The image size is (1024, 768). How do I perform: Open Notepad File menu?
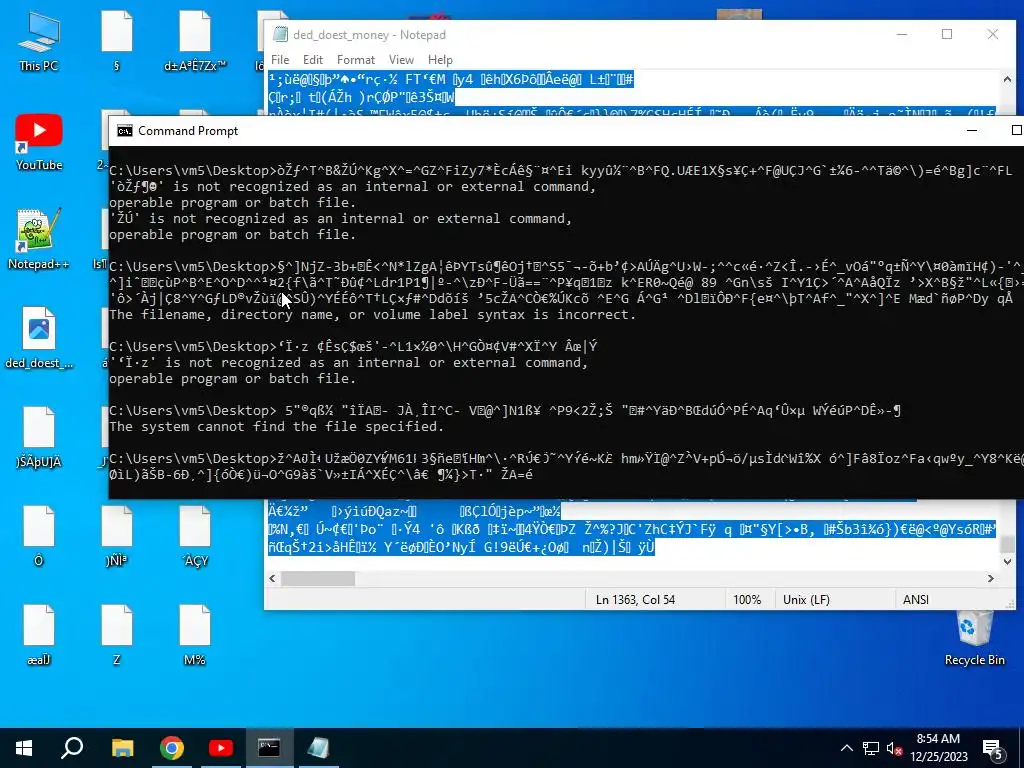click(x=280, y=59)
